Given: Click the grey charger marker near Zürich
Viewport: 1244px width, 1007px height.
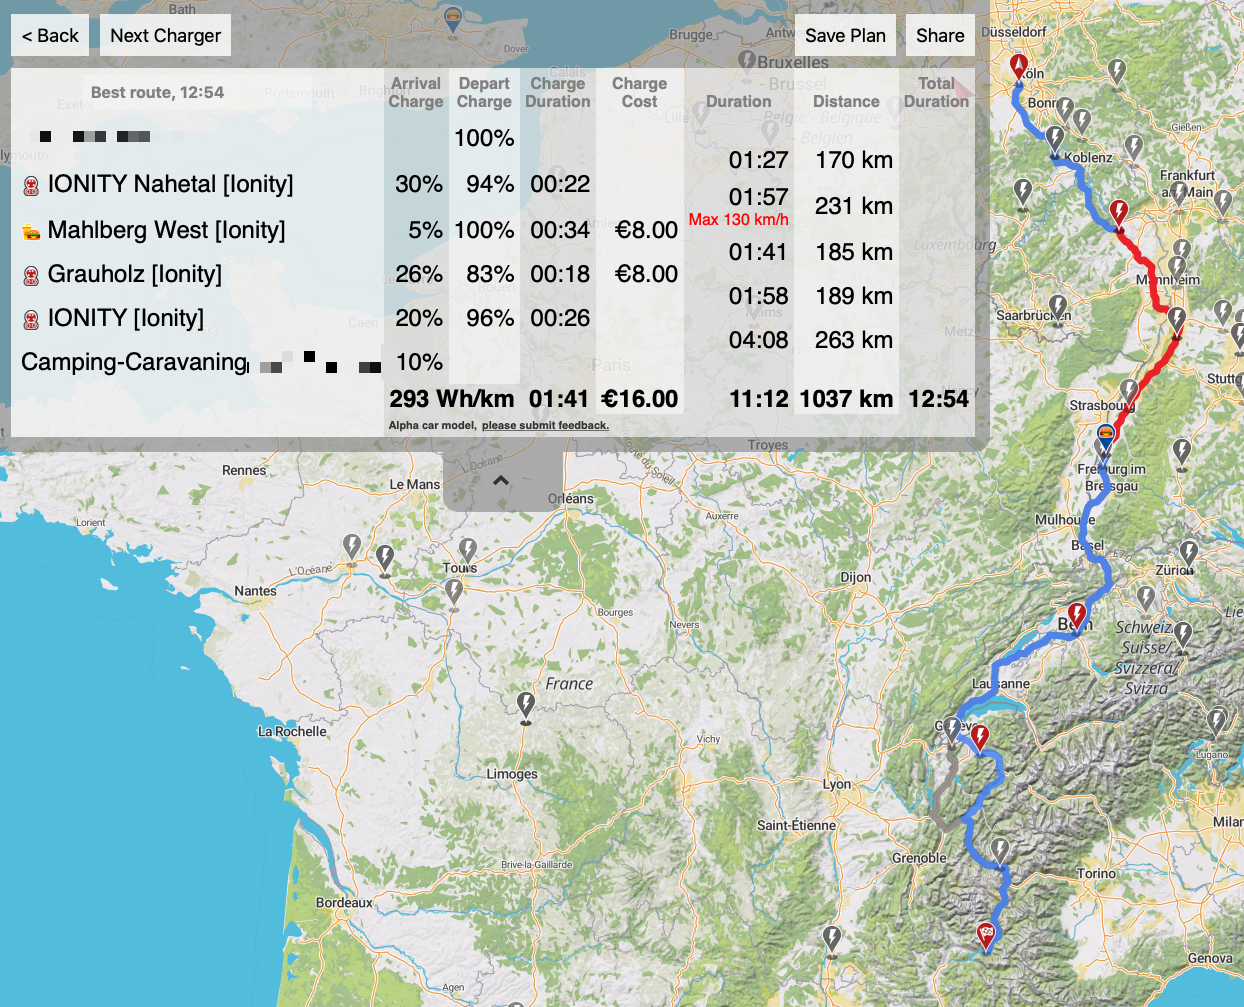Looking at the screenshot, I should click(1188, 551).
